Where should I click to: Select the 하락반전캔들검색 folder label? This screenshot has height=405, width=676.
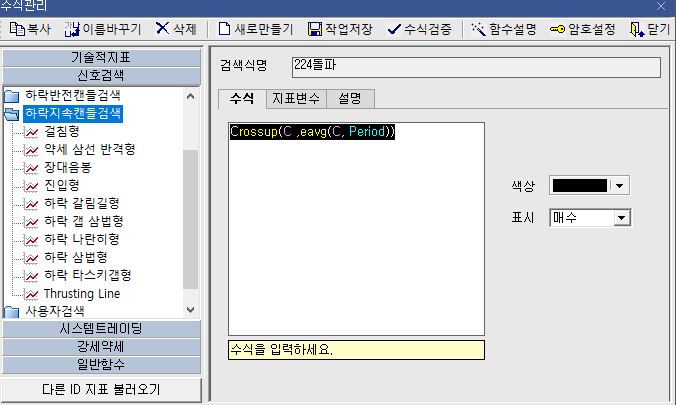point(73,95)
